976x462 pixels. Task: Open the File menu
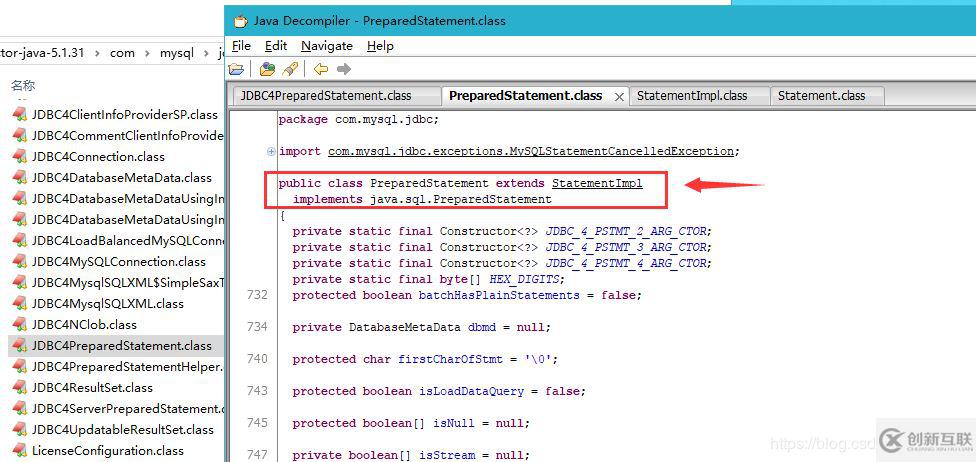pyautogui.click(x=241, y=46)
